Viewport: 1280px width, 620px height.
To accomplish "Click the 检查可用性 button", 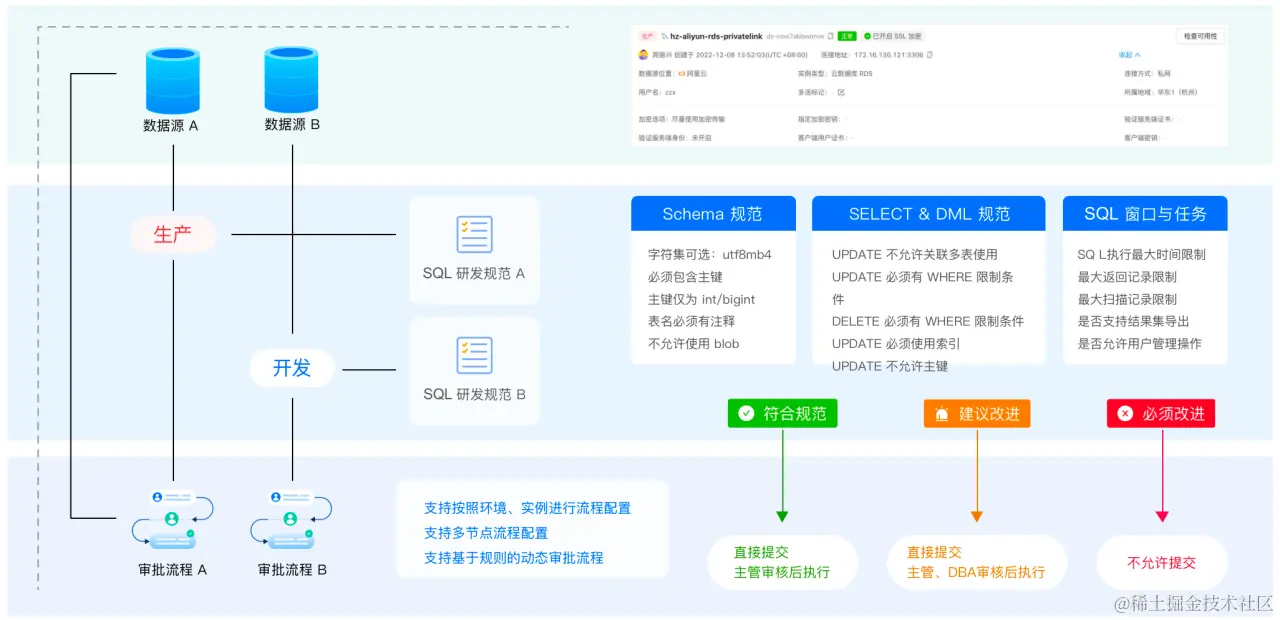I will (1200, 36).
